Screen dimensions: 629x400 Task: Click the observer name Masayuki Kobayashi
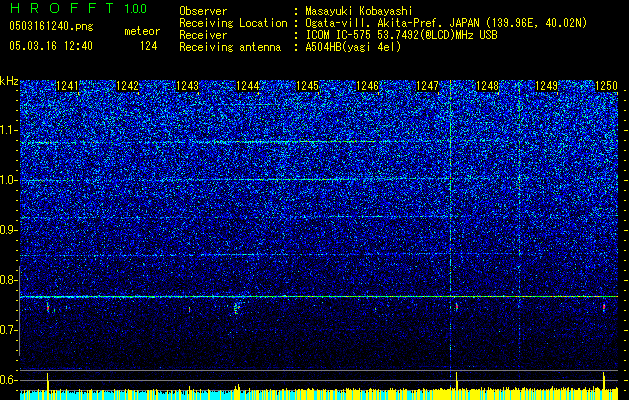[x=359, y=11]
